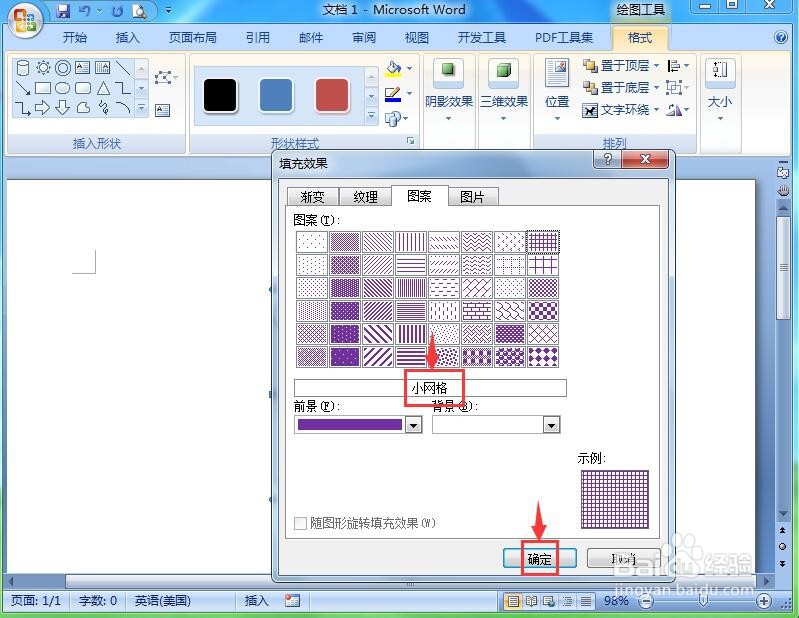Viewport: 799px width, 618px height.
Task: Open the Review (审阅) ribbon tab
Action: tap(364, 38)
